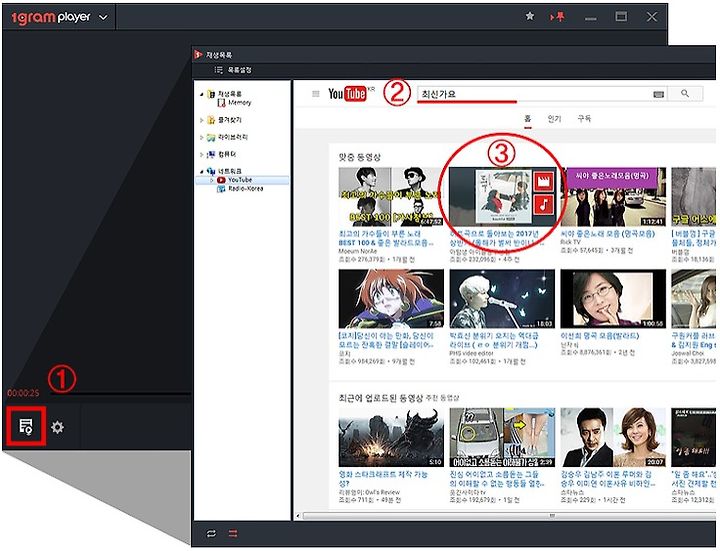Open the StarCraft monster thumbnail
The height and width of the screenshot is (551, 720).
pyautogui.click(x=391, y=437)
